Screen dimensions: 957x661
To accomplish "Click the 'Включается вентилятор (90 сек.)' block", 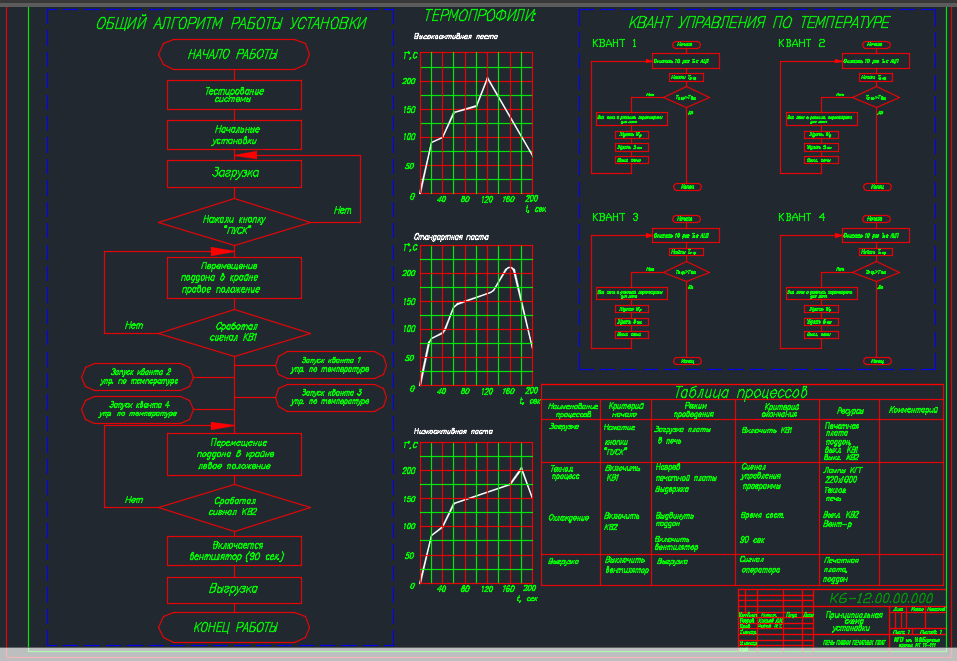I will pyautogui.click(x=234, y=551).
